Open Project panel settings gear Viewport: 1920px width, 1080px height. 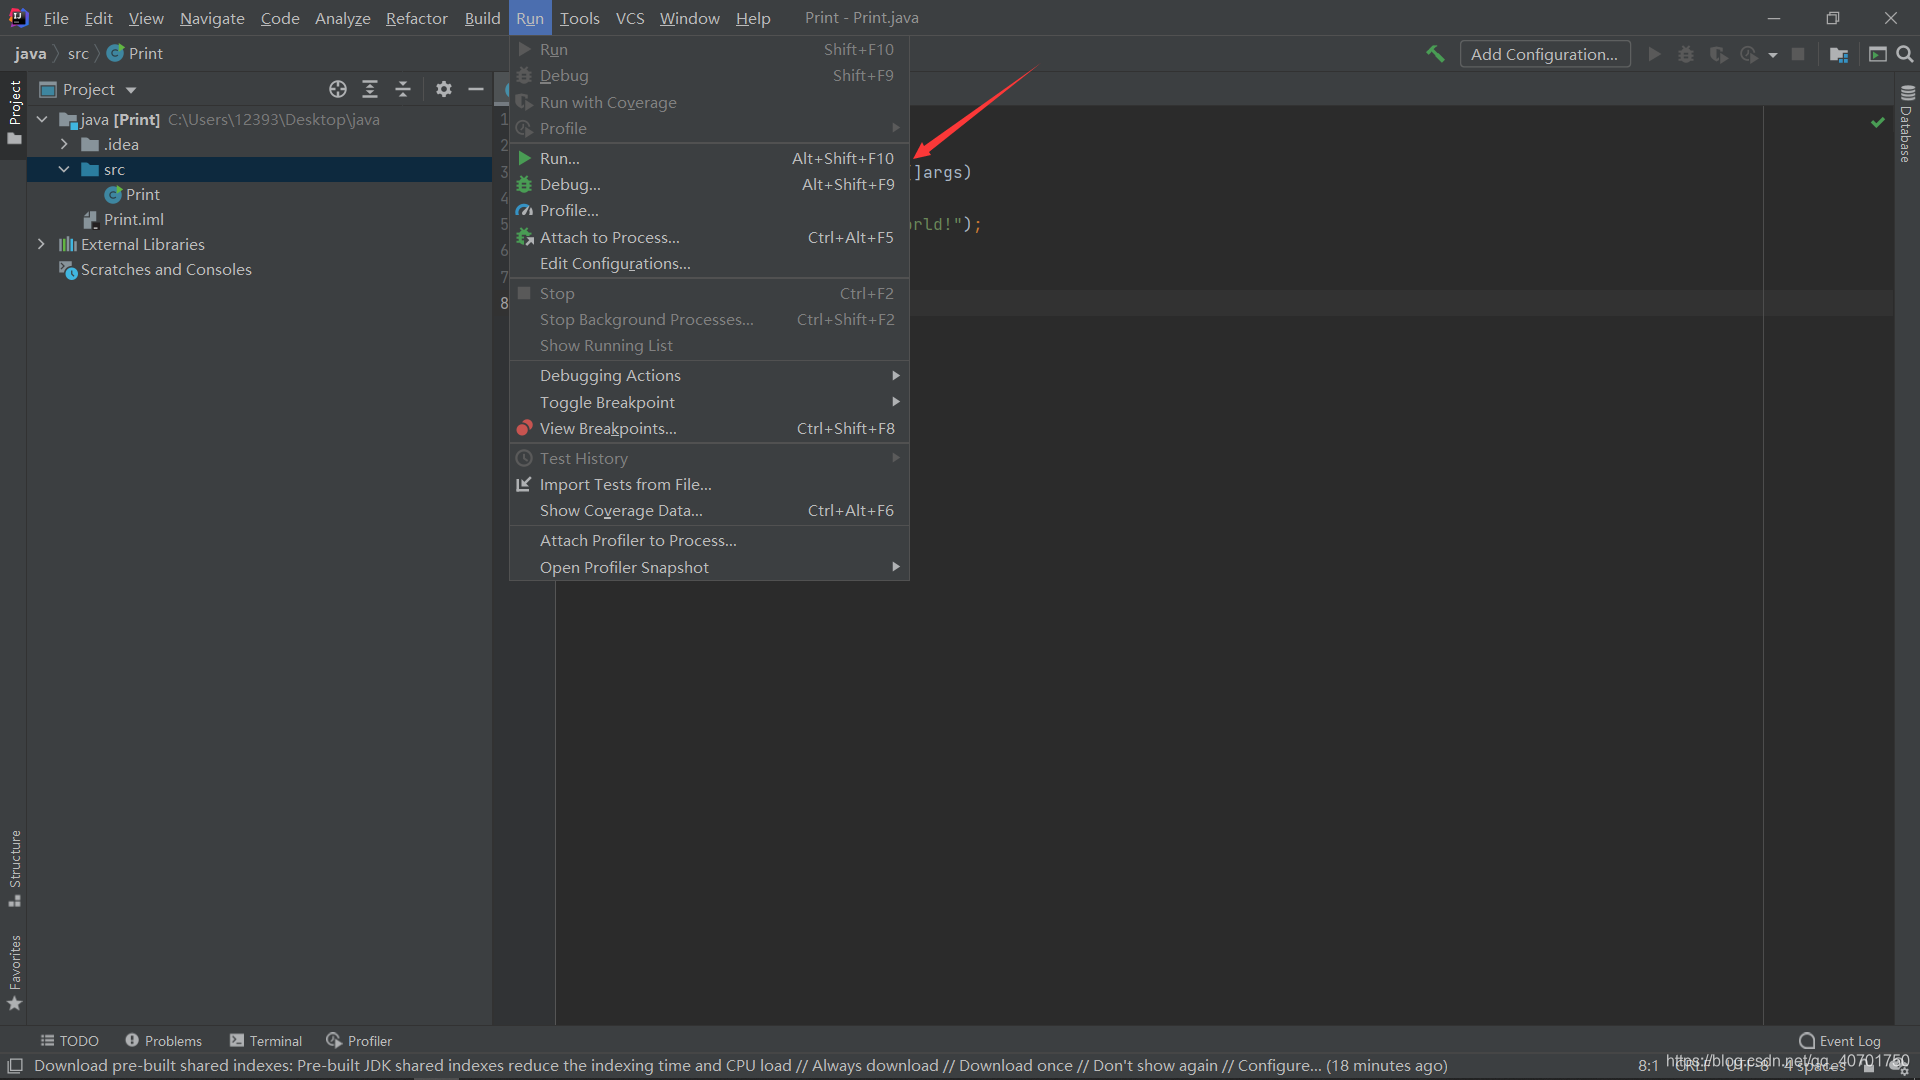coord(444,89)
